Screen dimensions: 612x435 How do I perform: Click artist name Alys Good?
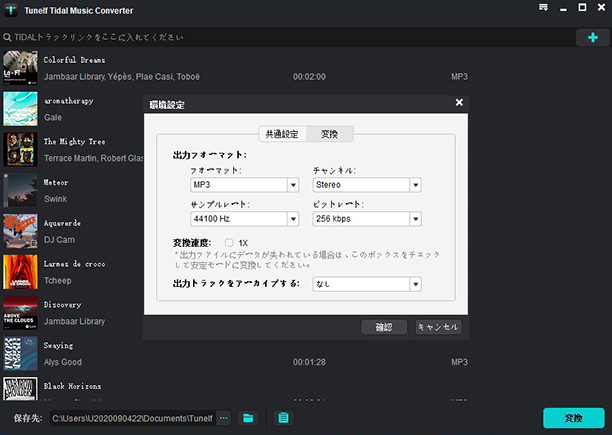coord(63,362)
